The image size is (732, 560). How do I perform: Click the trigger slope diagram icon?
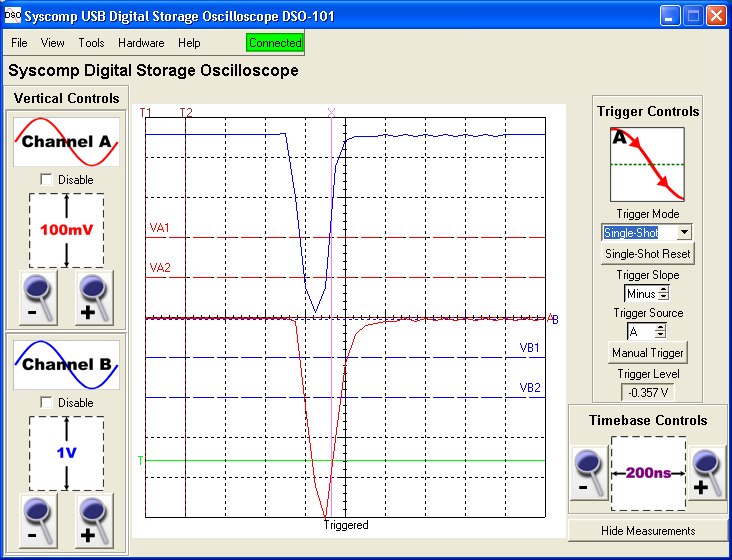tap(647, 164)
